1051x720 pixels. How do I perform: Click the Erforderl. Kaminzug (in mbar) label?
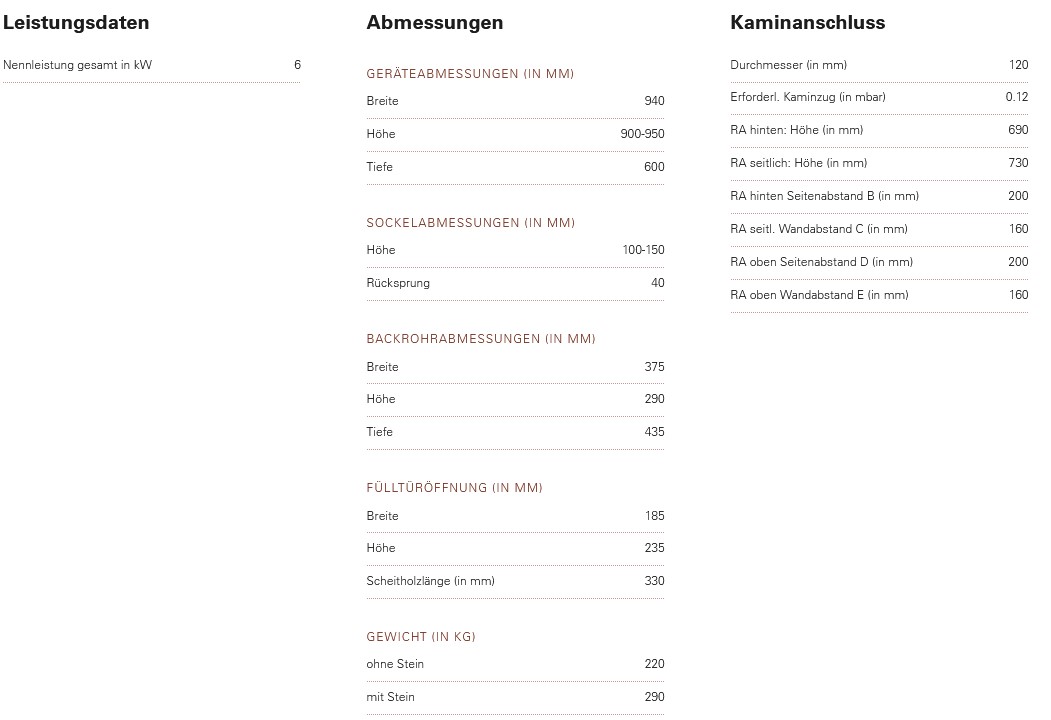coord(807,97)
